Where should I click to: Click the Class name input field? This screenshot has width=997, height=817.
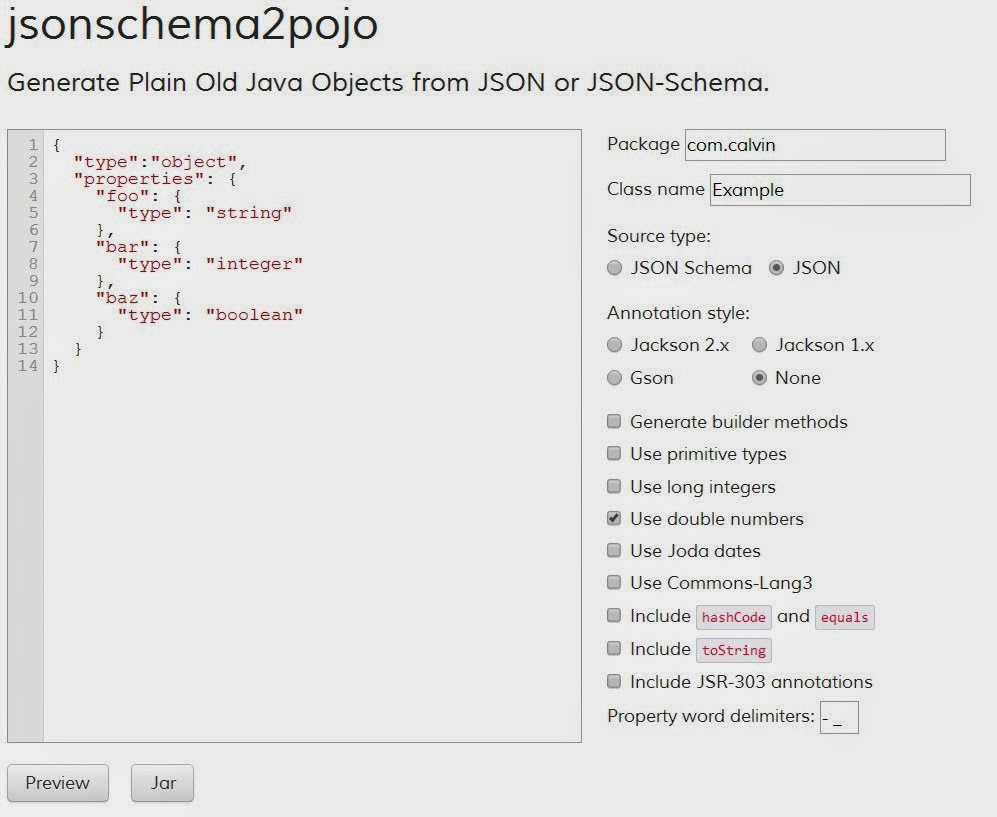(x=840, y=190)
